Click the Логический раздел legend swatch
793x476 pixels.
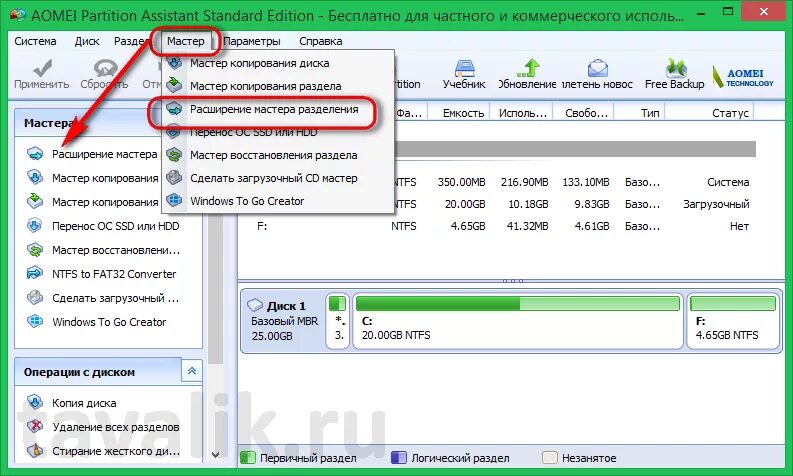click(x=399, y=458)
